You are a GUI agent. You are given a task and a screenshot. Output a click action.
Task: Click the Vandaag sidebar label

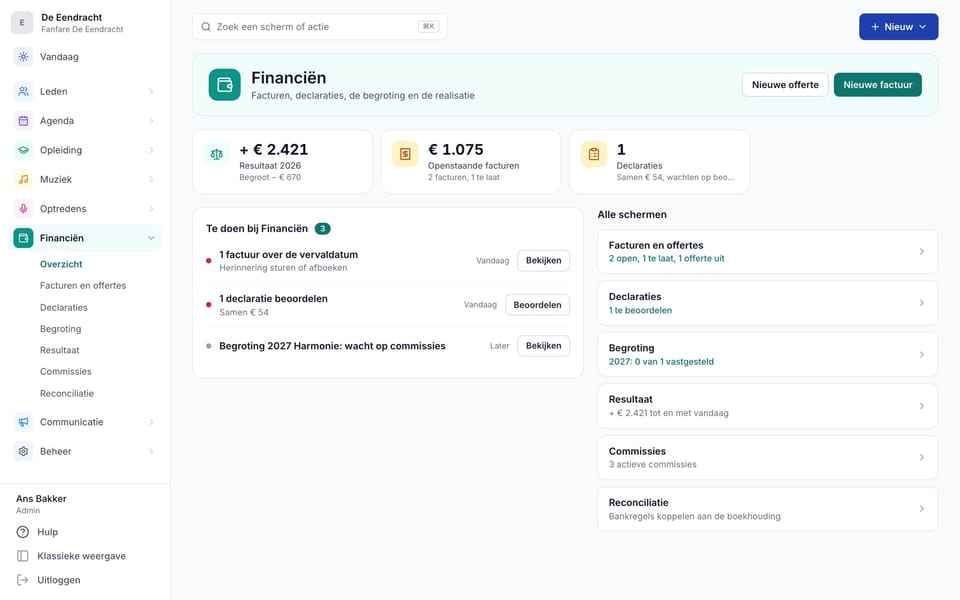59,57
